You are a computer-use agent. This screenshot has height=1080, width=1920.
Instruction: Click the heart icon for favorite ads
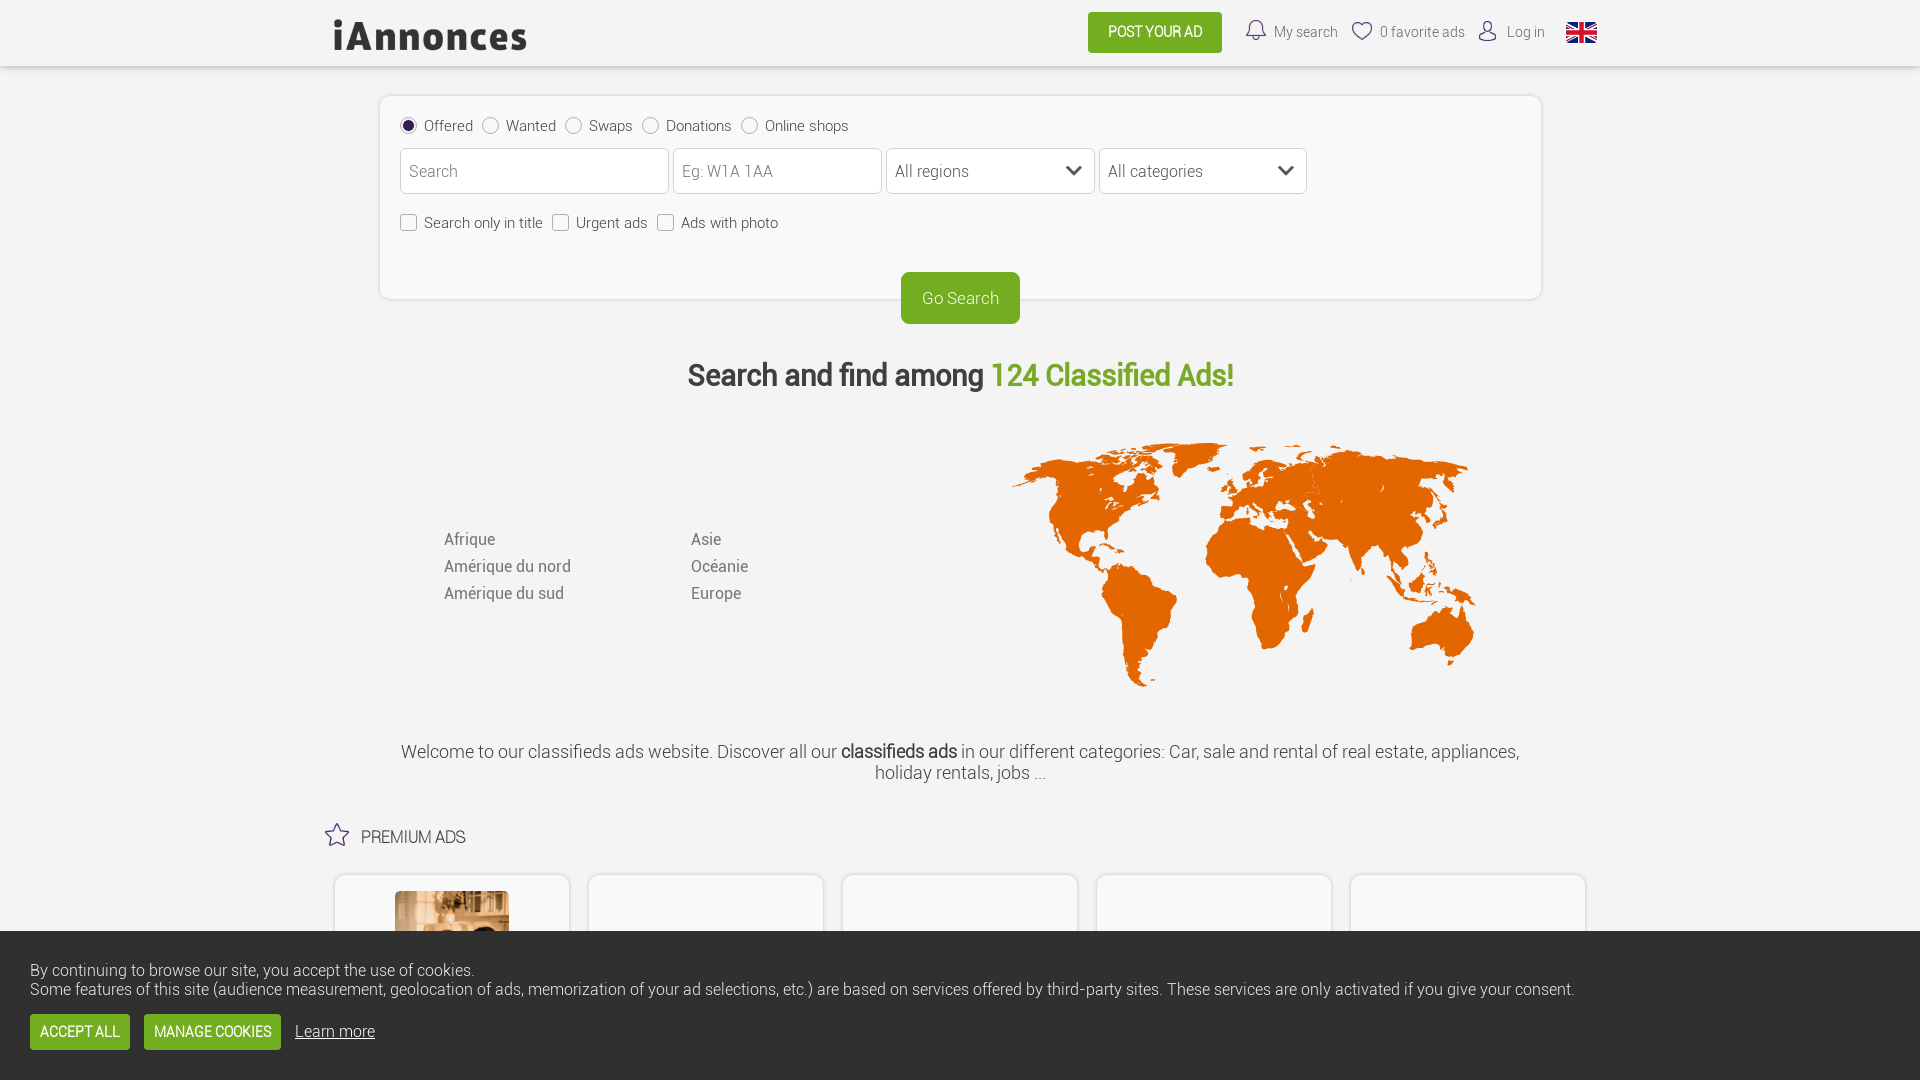[1362, 31]
